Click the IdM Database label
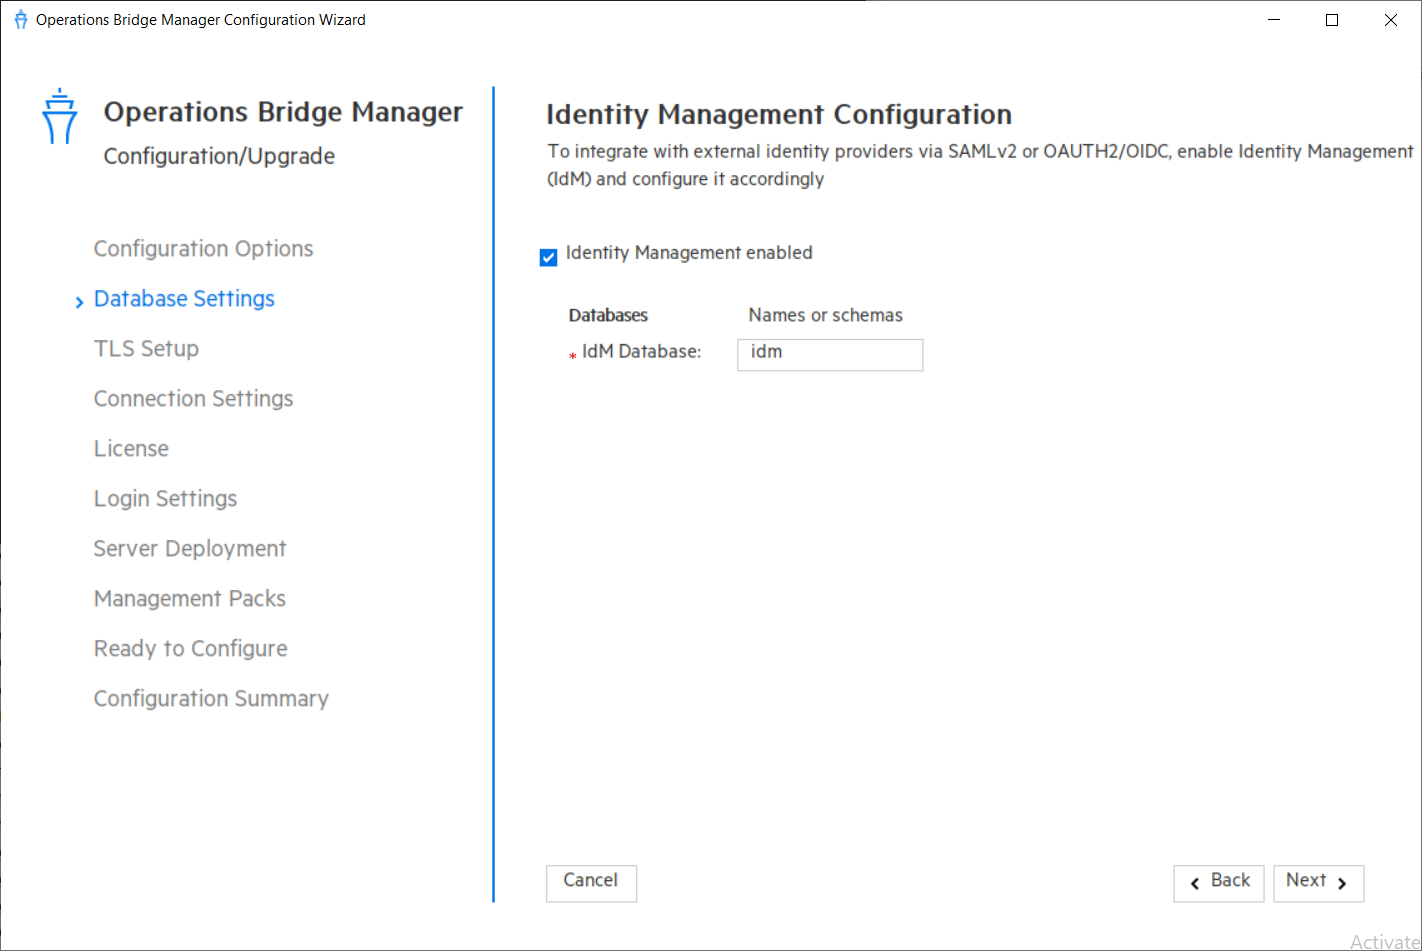This screenshot has width=1422, height=951. 641,351
